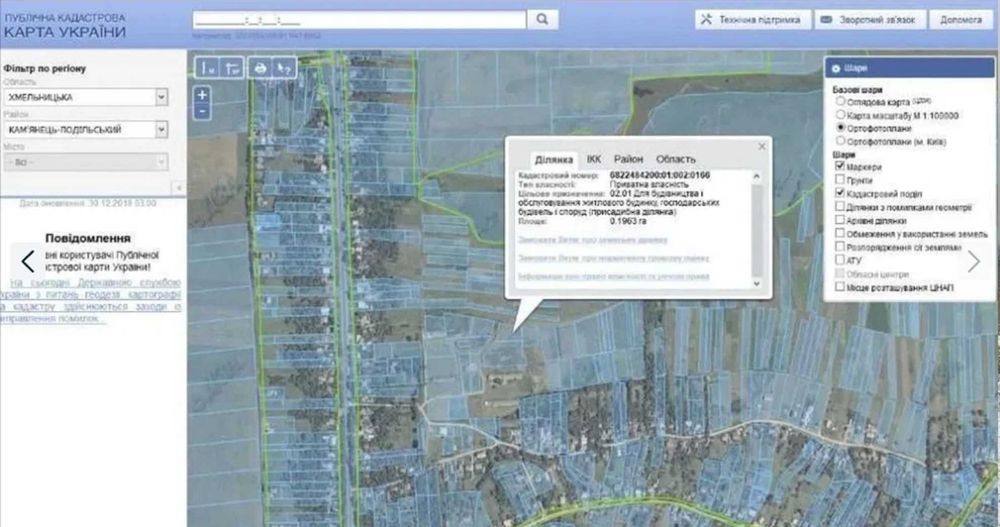Click the Шари panel header
The image size is (1000, 527).
click(909, 68)
